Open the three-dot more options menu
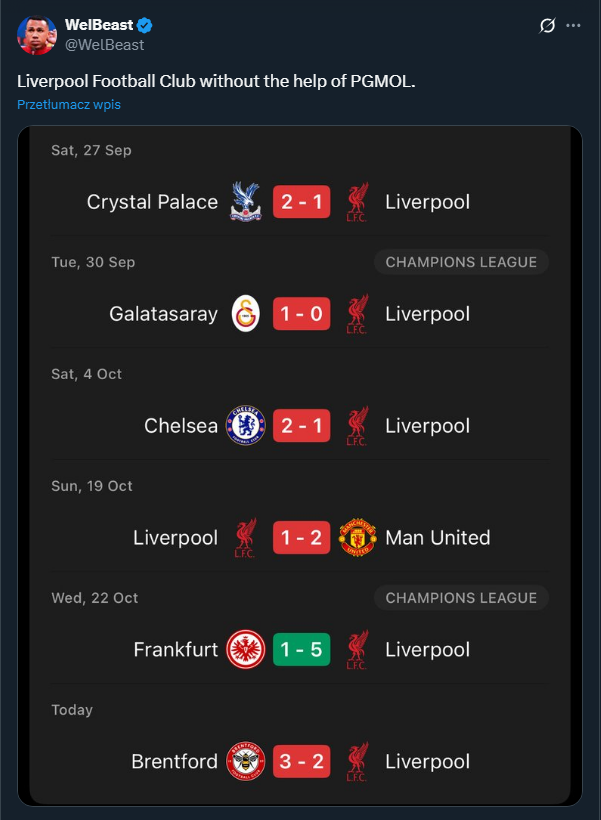Image resolution: width=601 pixels, height=820 pixels. tap(573, 26)
